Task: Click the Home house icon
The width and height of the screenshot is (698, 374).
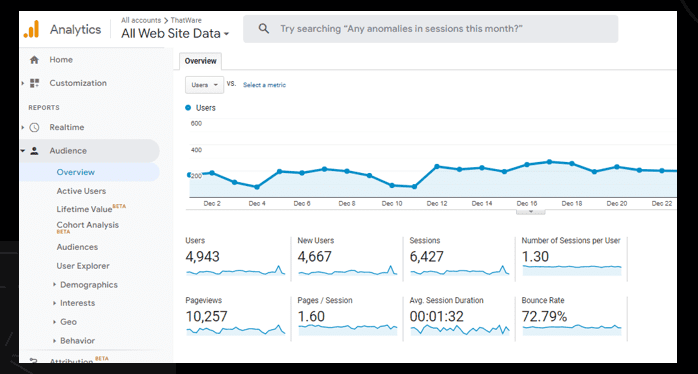Action: point(34,60)
